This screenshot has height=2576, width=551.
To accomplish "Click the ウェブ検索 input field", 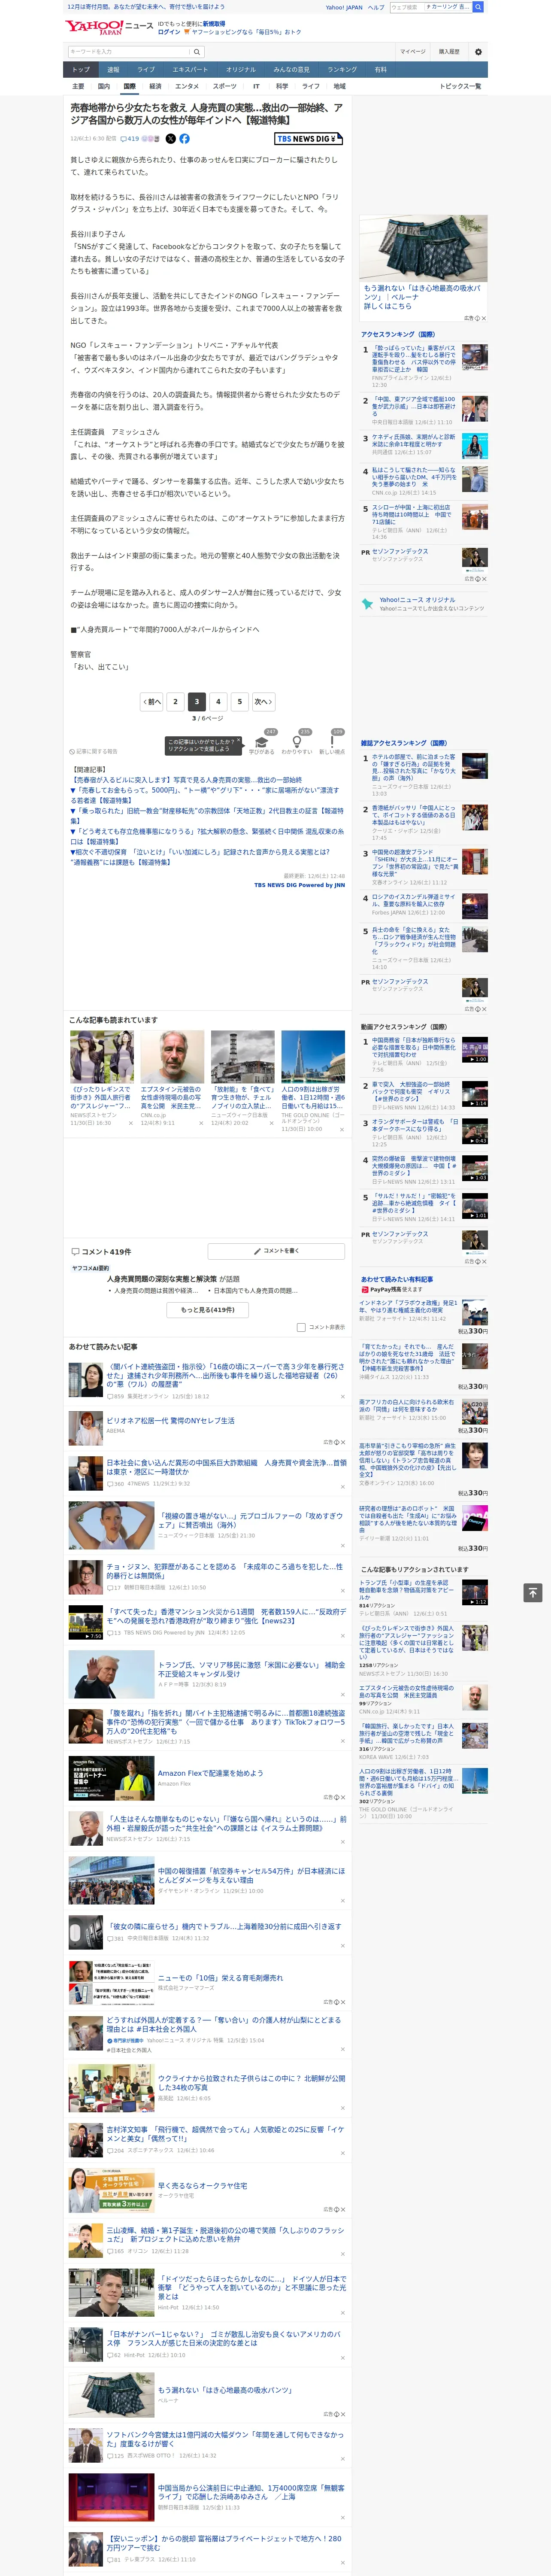I will (x=406, y=7).
